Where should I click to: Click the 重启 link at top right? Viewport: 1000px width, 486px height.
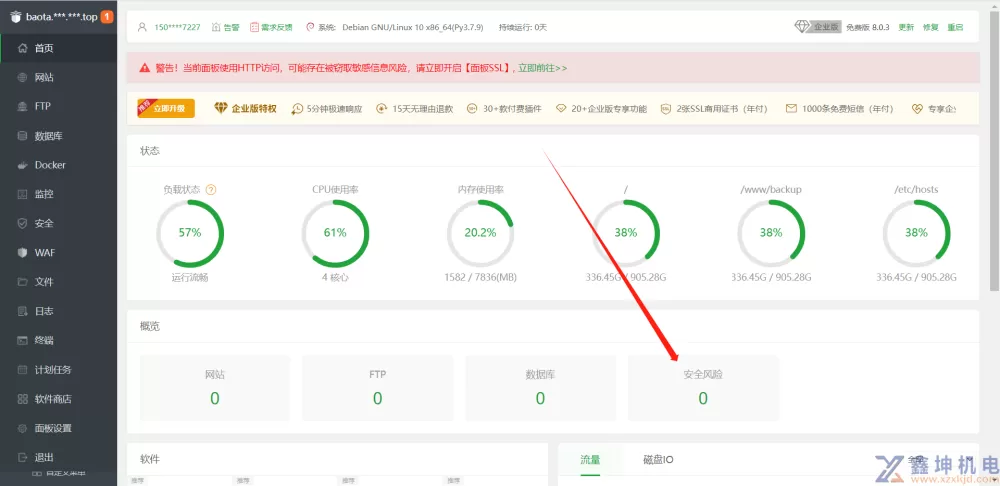click(x=955, y=27)
